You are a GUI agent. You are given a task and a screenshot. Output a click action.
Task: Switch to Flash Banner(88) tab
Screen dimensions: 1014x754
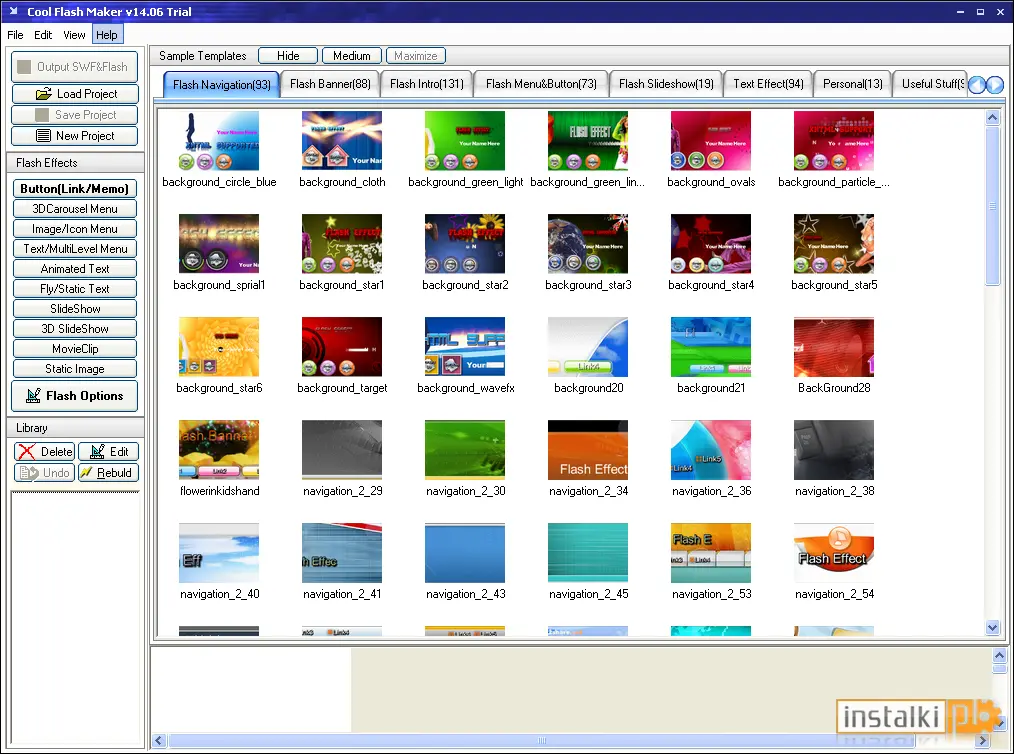330,84
